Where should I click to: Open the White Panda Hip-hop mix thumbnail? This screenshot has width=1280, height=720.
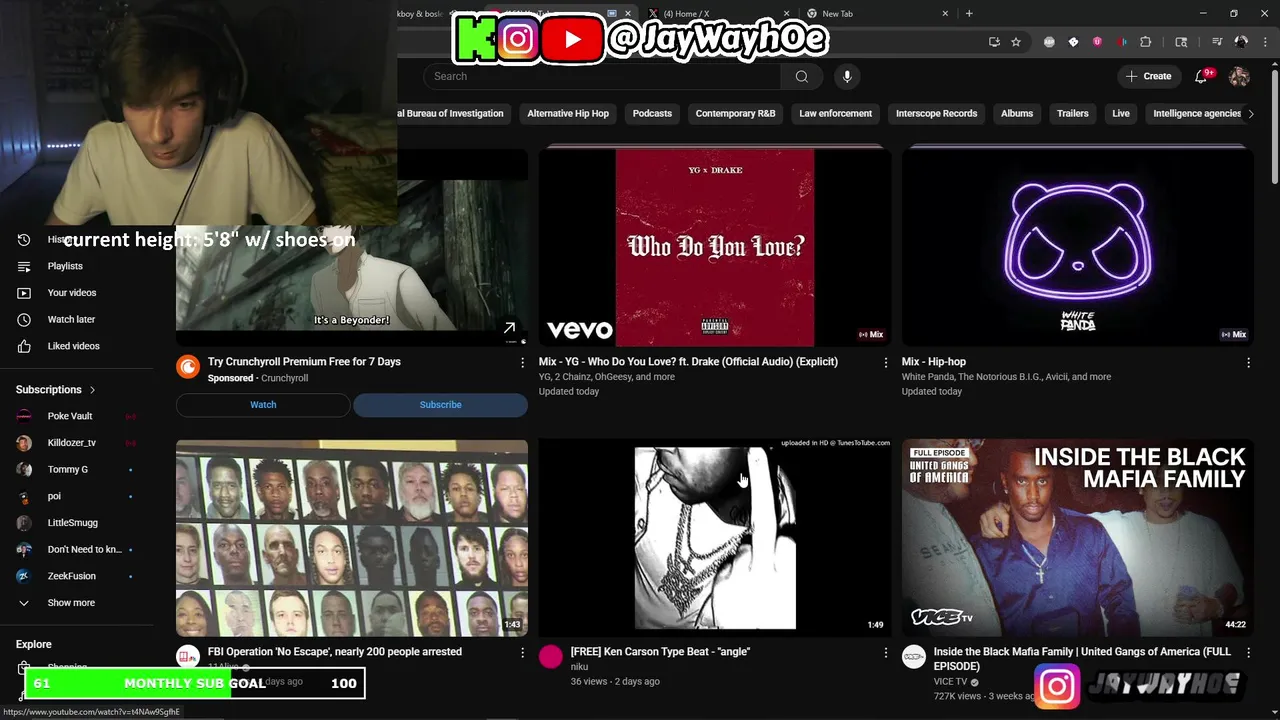click(1078, 247)
